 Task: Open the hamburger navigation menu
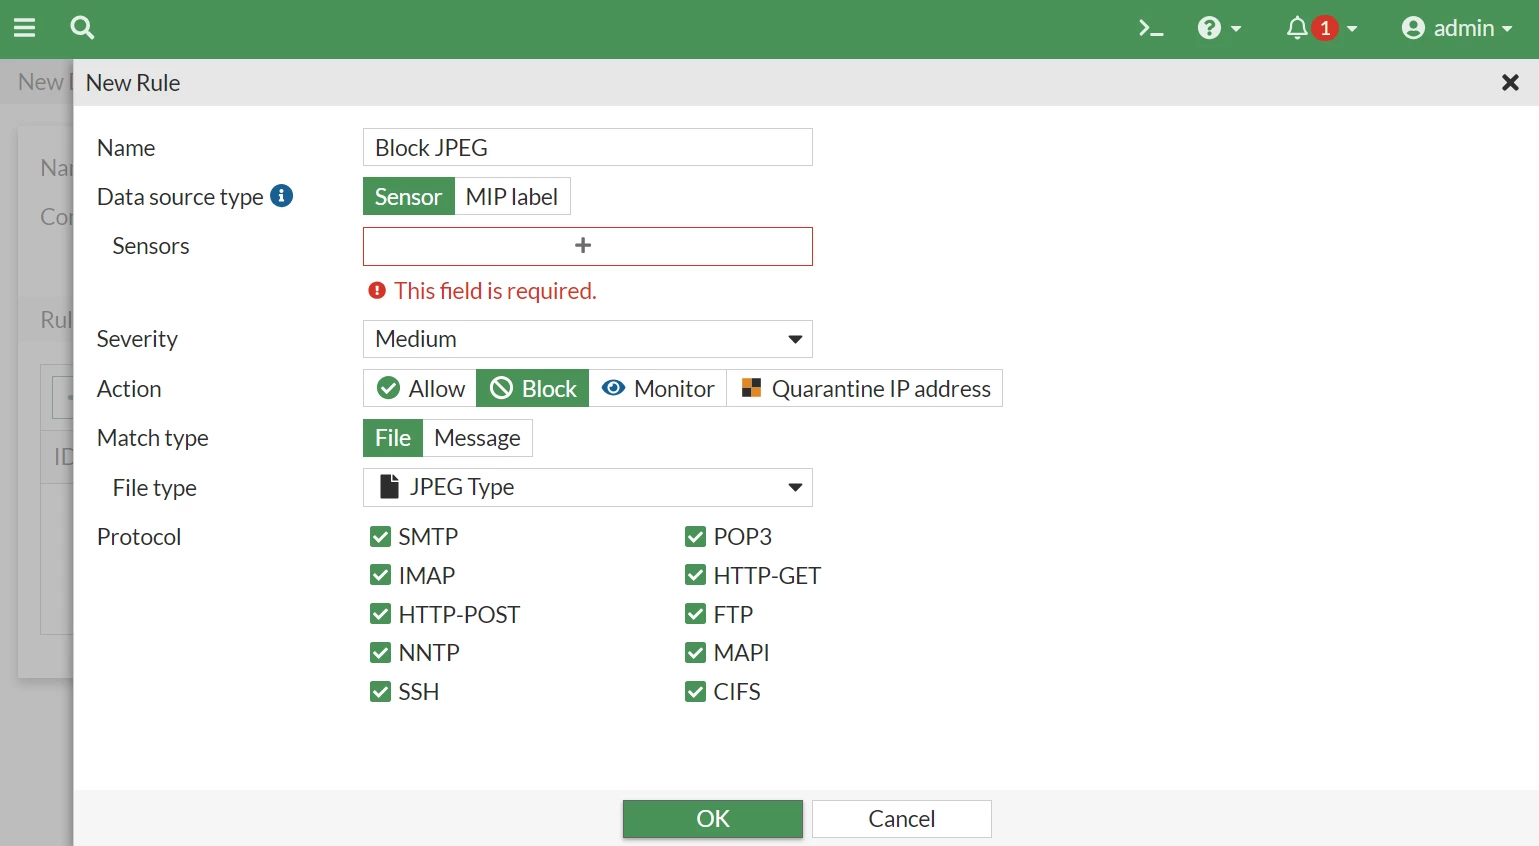pos(24,28)
